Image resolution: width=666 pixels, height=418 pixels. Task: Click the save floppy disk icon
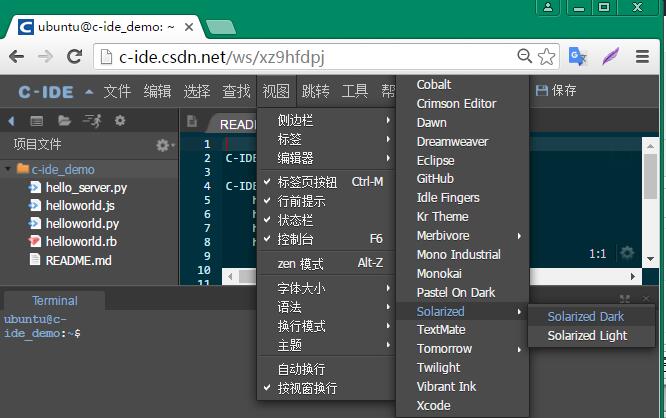click(542, 90)
